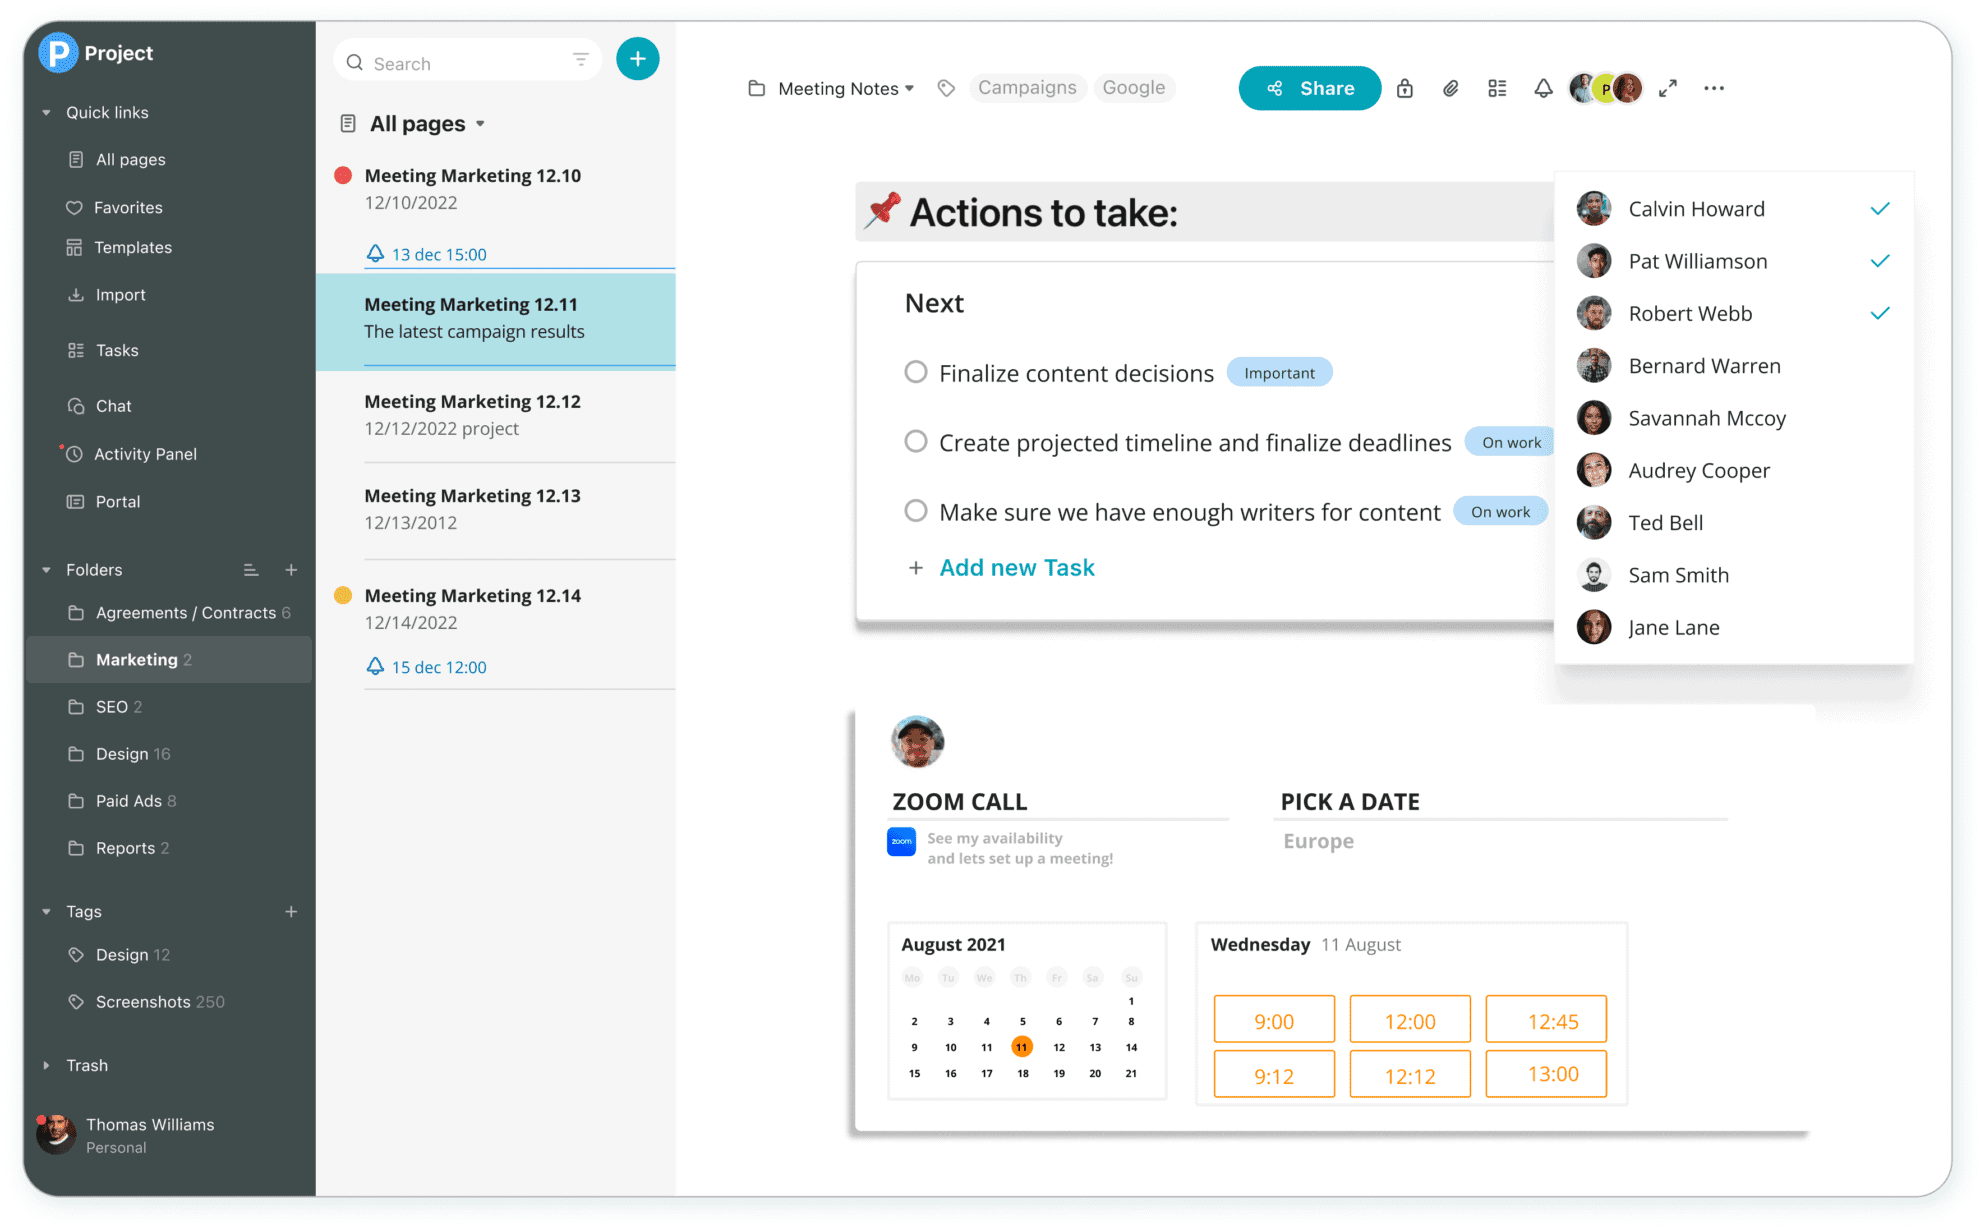1980x1227 pixels.
Task: Open the Meeting Notes breadcrumb dropdown
Action: click(910, 88)
